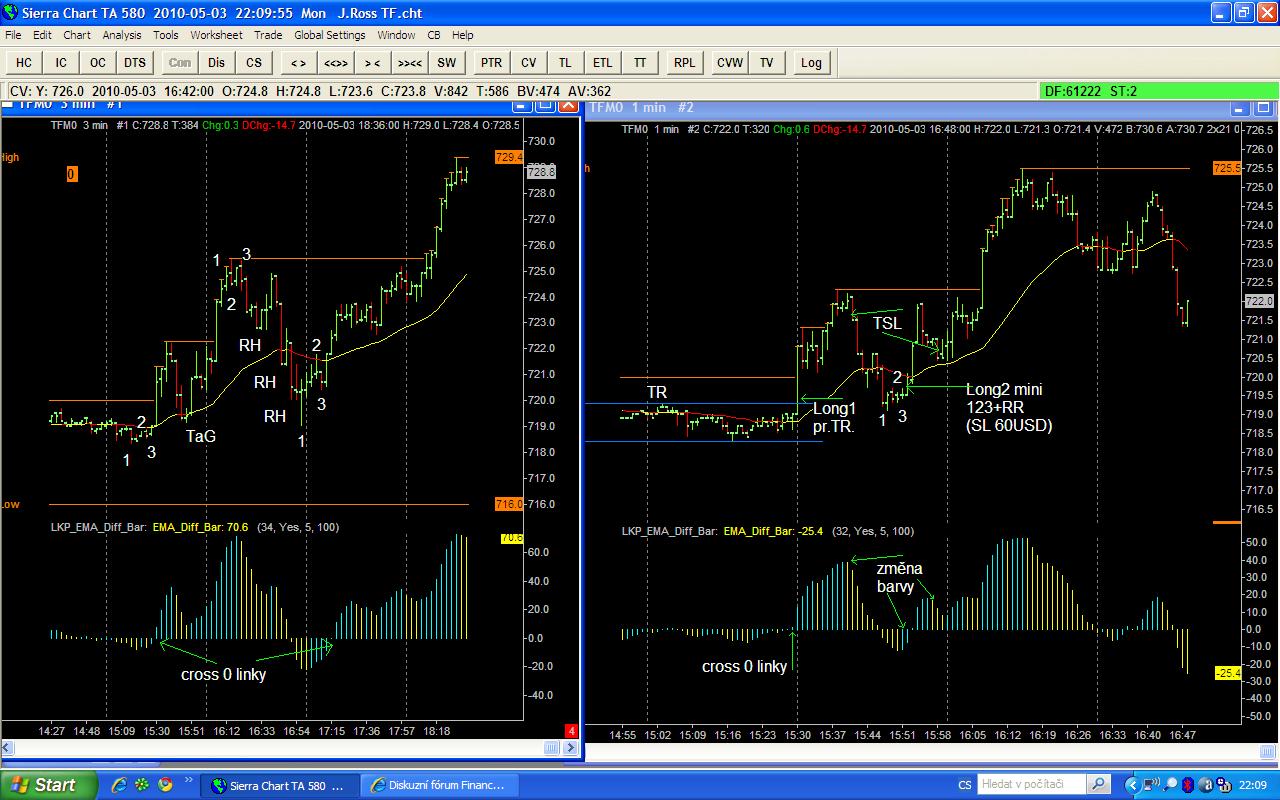Image resolution: width=1280 pixels, height=800 pixels.
Task: Launch the Chrome quick launch icon
Action: tap(164, 785)
